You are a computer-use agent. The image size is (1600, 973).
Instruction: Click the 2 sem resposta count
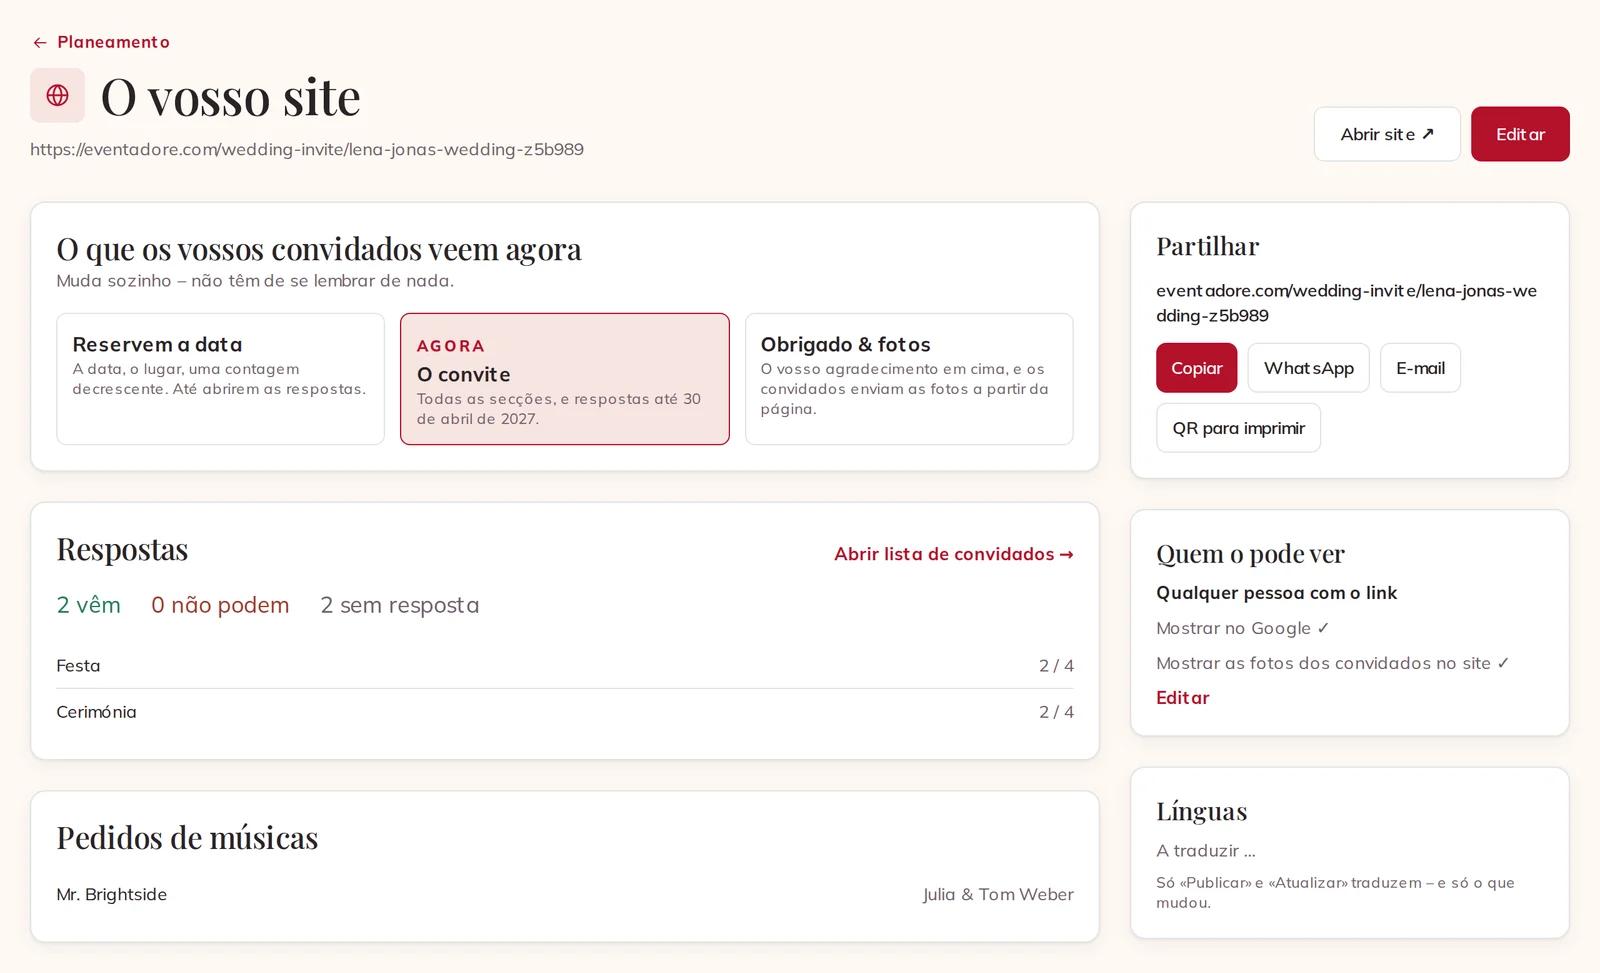399,605
